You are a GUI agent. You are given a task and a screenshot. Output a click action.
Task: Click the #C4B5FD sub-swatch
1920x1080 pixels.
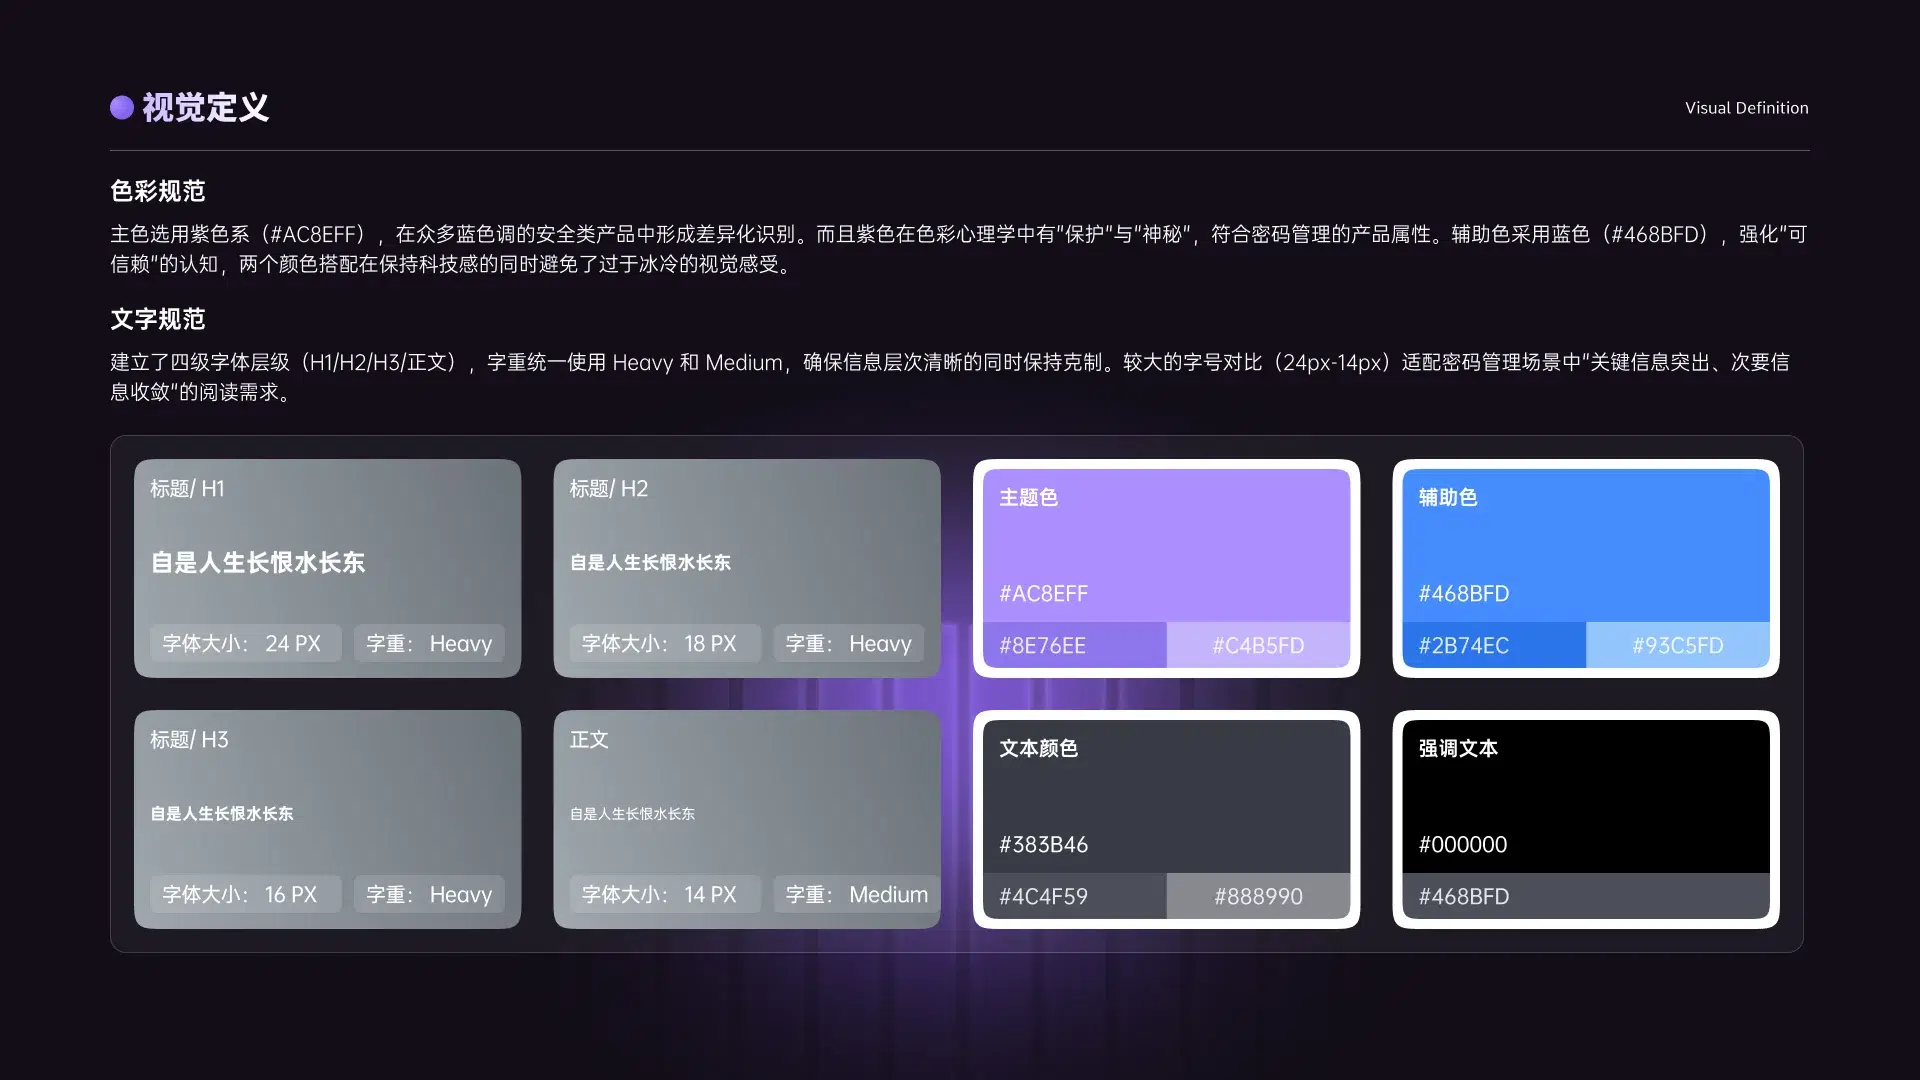coord(1259,645)
